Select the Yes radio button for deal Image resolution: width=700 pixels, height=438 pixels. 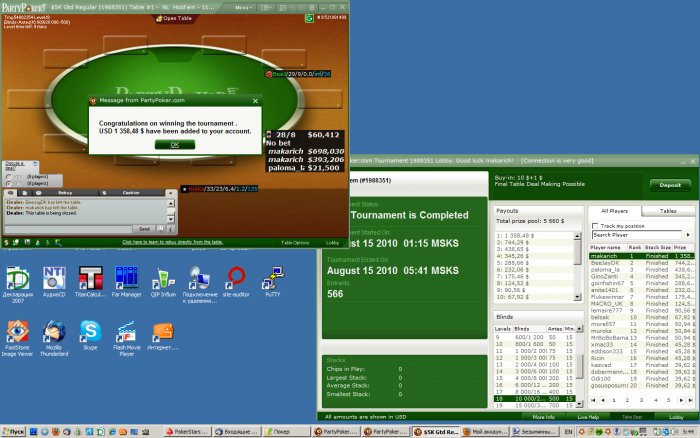tap(8, 177)
